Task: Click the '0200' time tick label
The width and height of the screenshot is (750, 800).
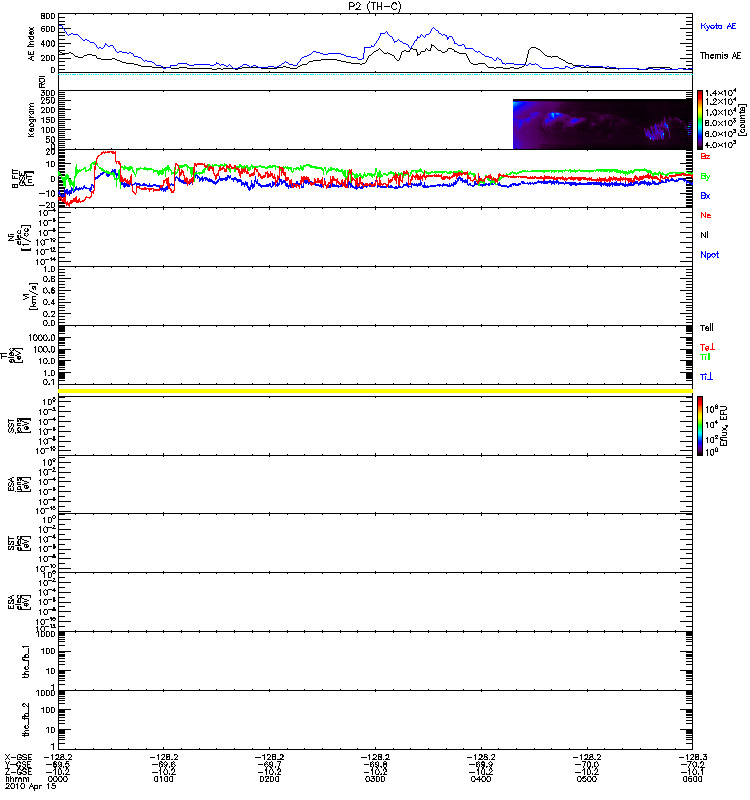Action: (269, 779)
